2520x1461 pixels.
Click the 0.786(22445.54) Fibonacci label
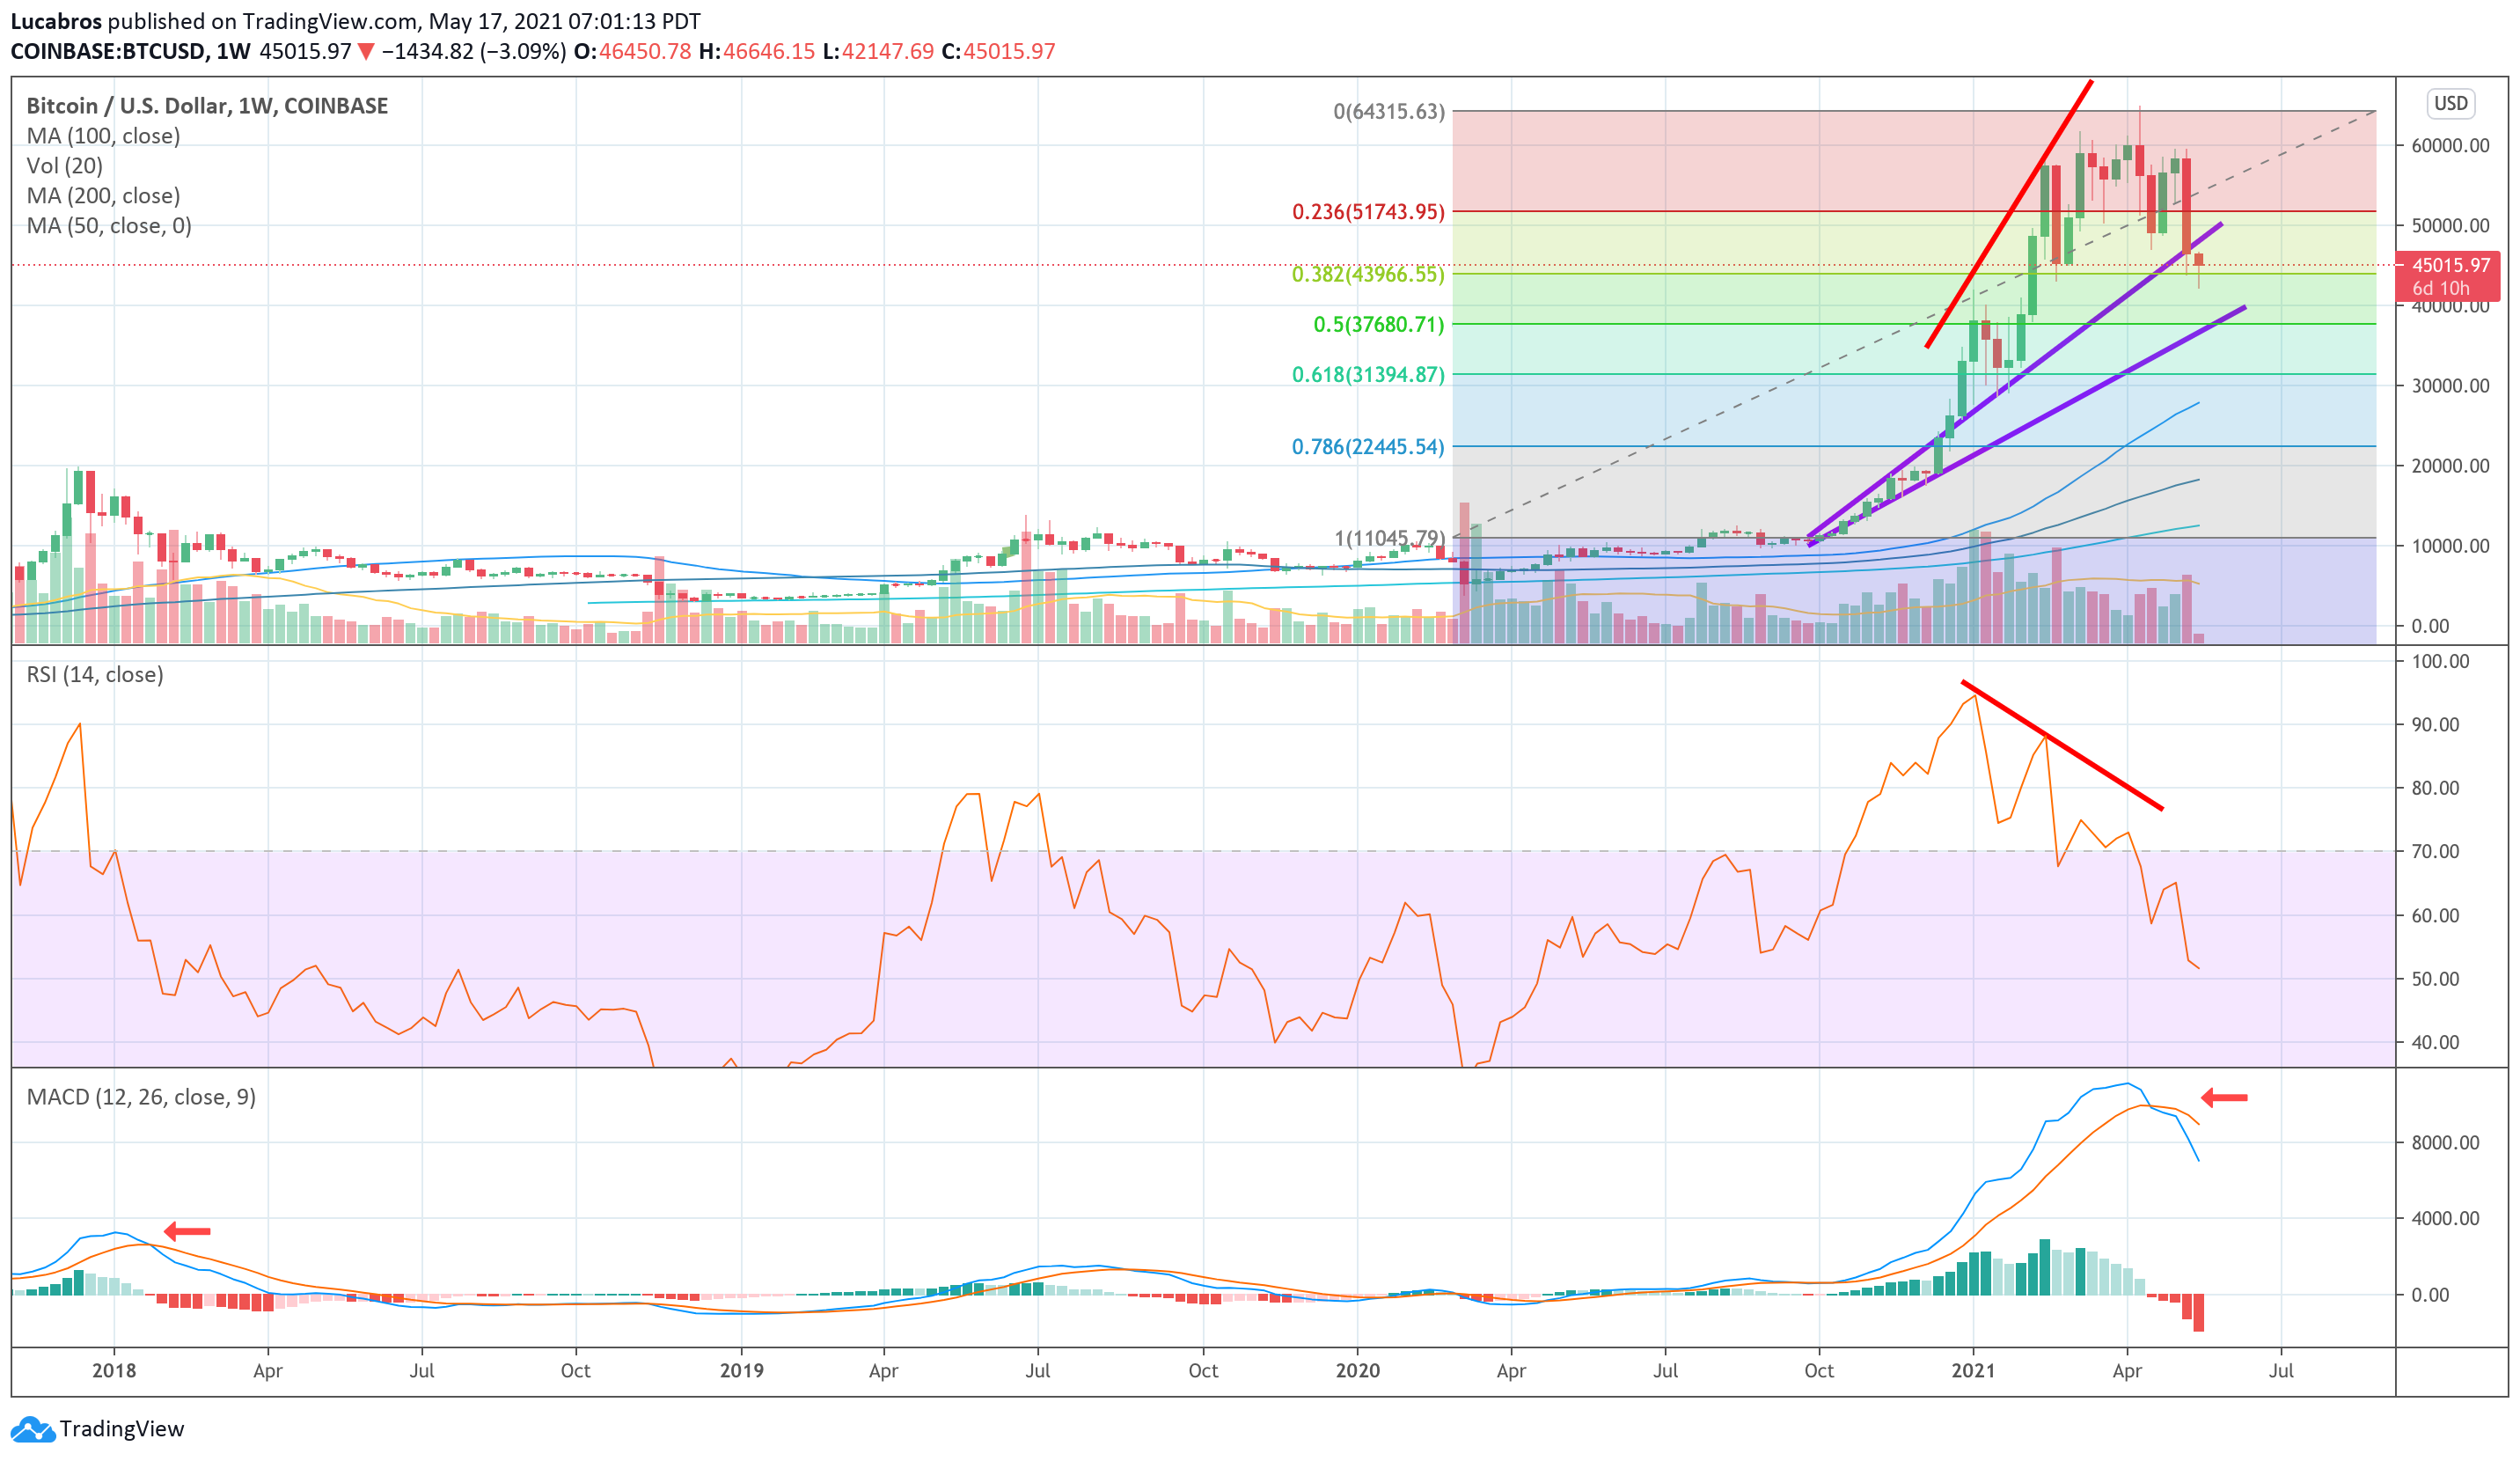click(1368, 446)
